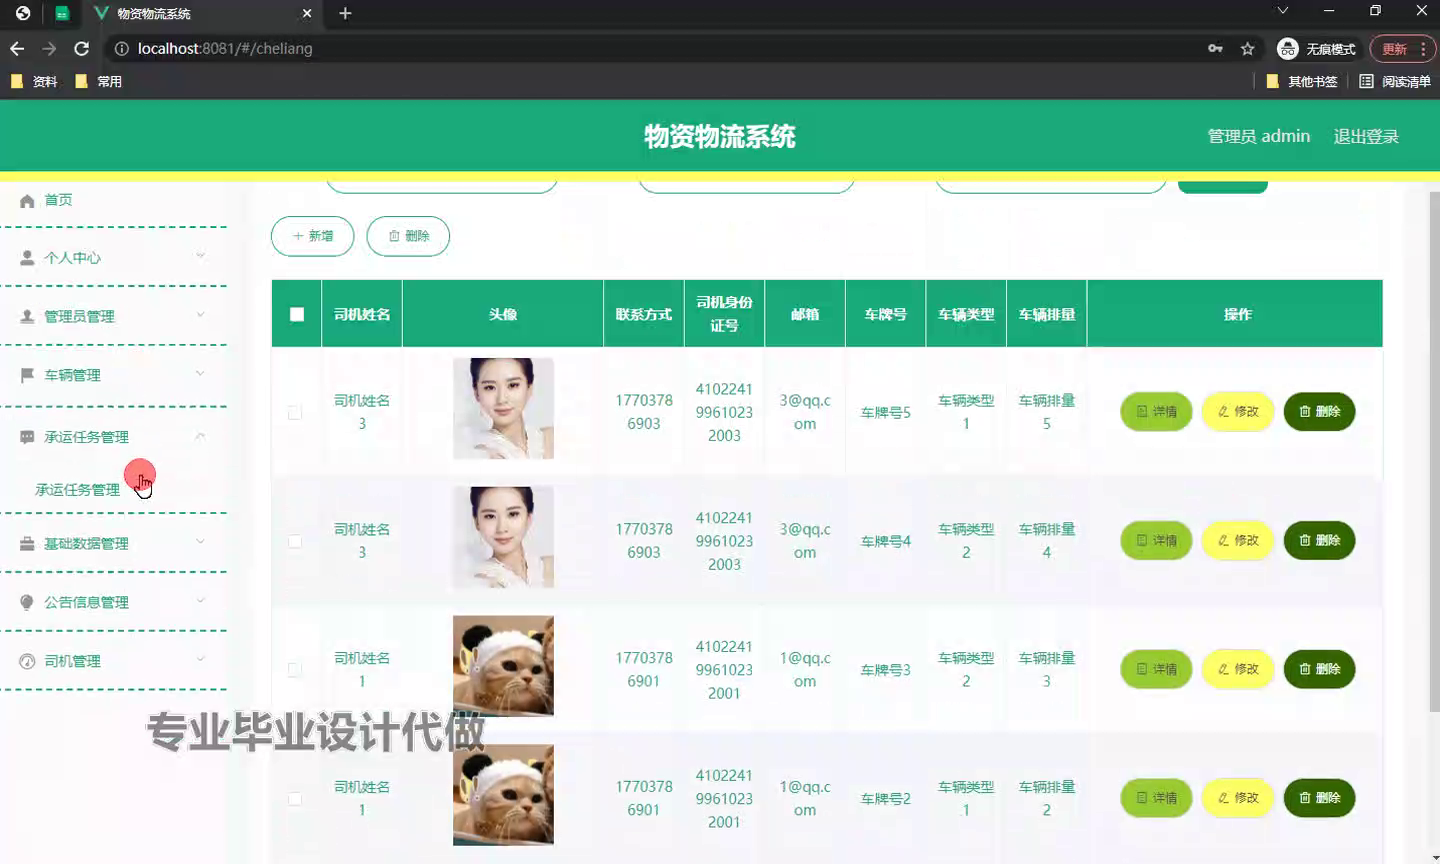Click the avatar photo in the 车牌号5 row
The height and width of the screenshot is (864, 1440).
coord(503,408)
